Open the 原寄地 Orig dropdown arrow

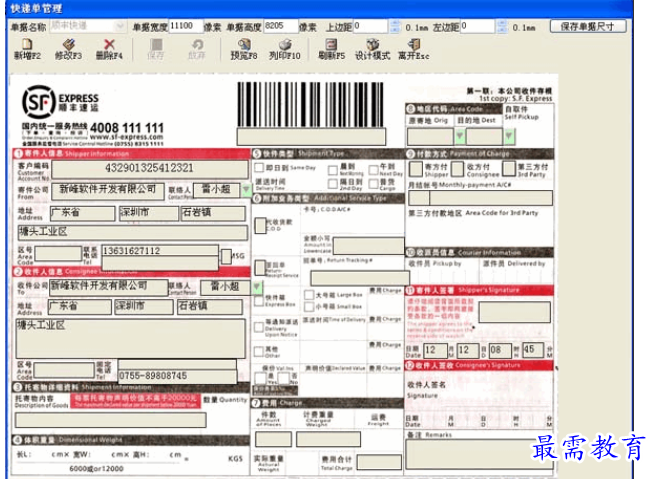tap(460, 136)
